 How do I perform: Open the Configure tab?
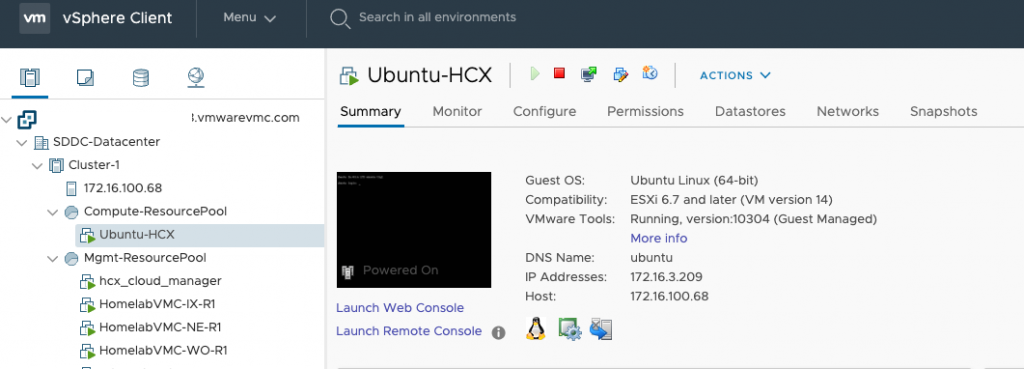coord(545,112)
